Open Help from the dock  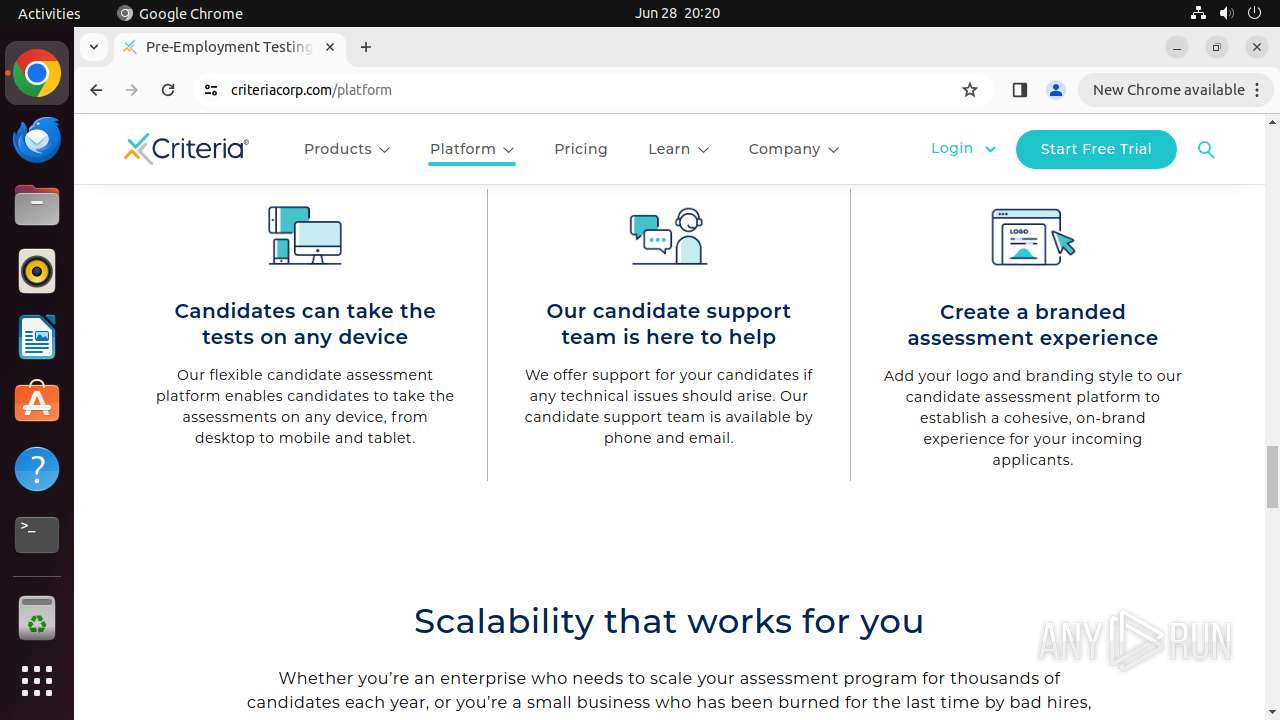click(x=37, y=469)
